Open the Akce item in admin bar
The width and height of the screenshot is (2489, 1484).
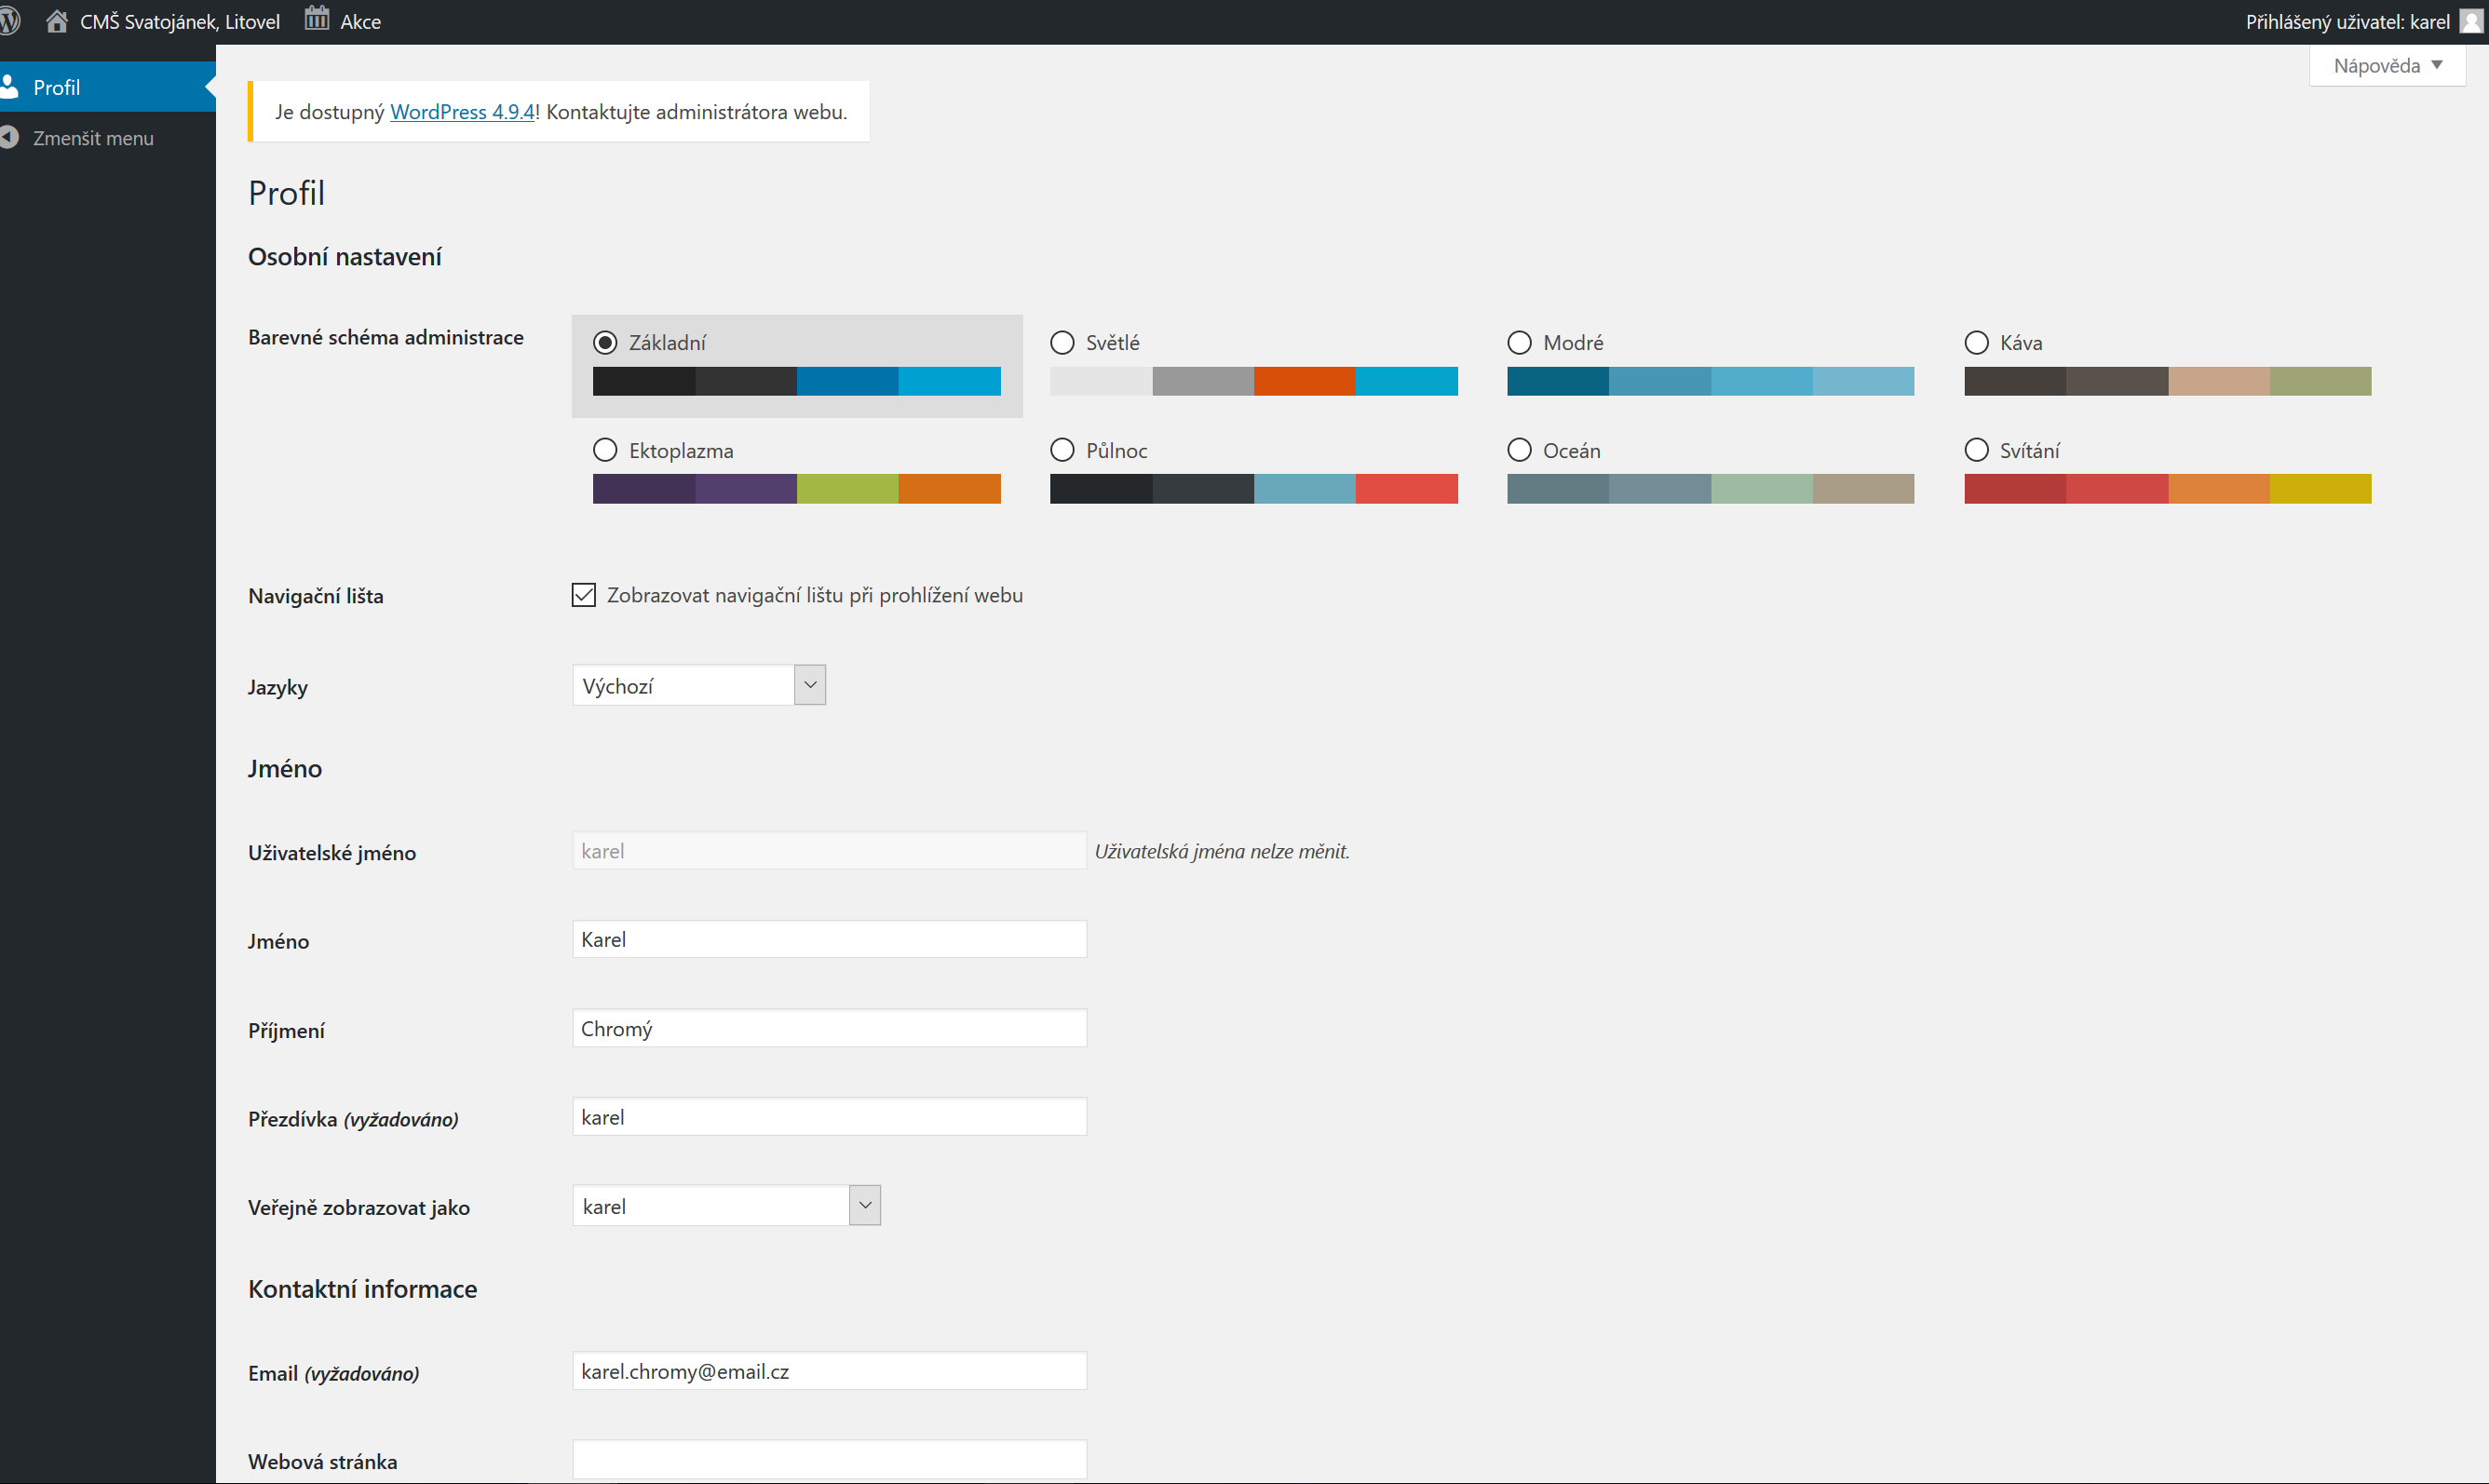click(343, 21)
